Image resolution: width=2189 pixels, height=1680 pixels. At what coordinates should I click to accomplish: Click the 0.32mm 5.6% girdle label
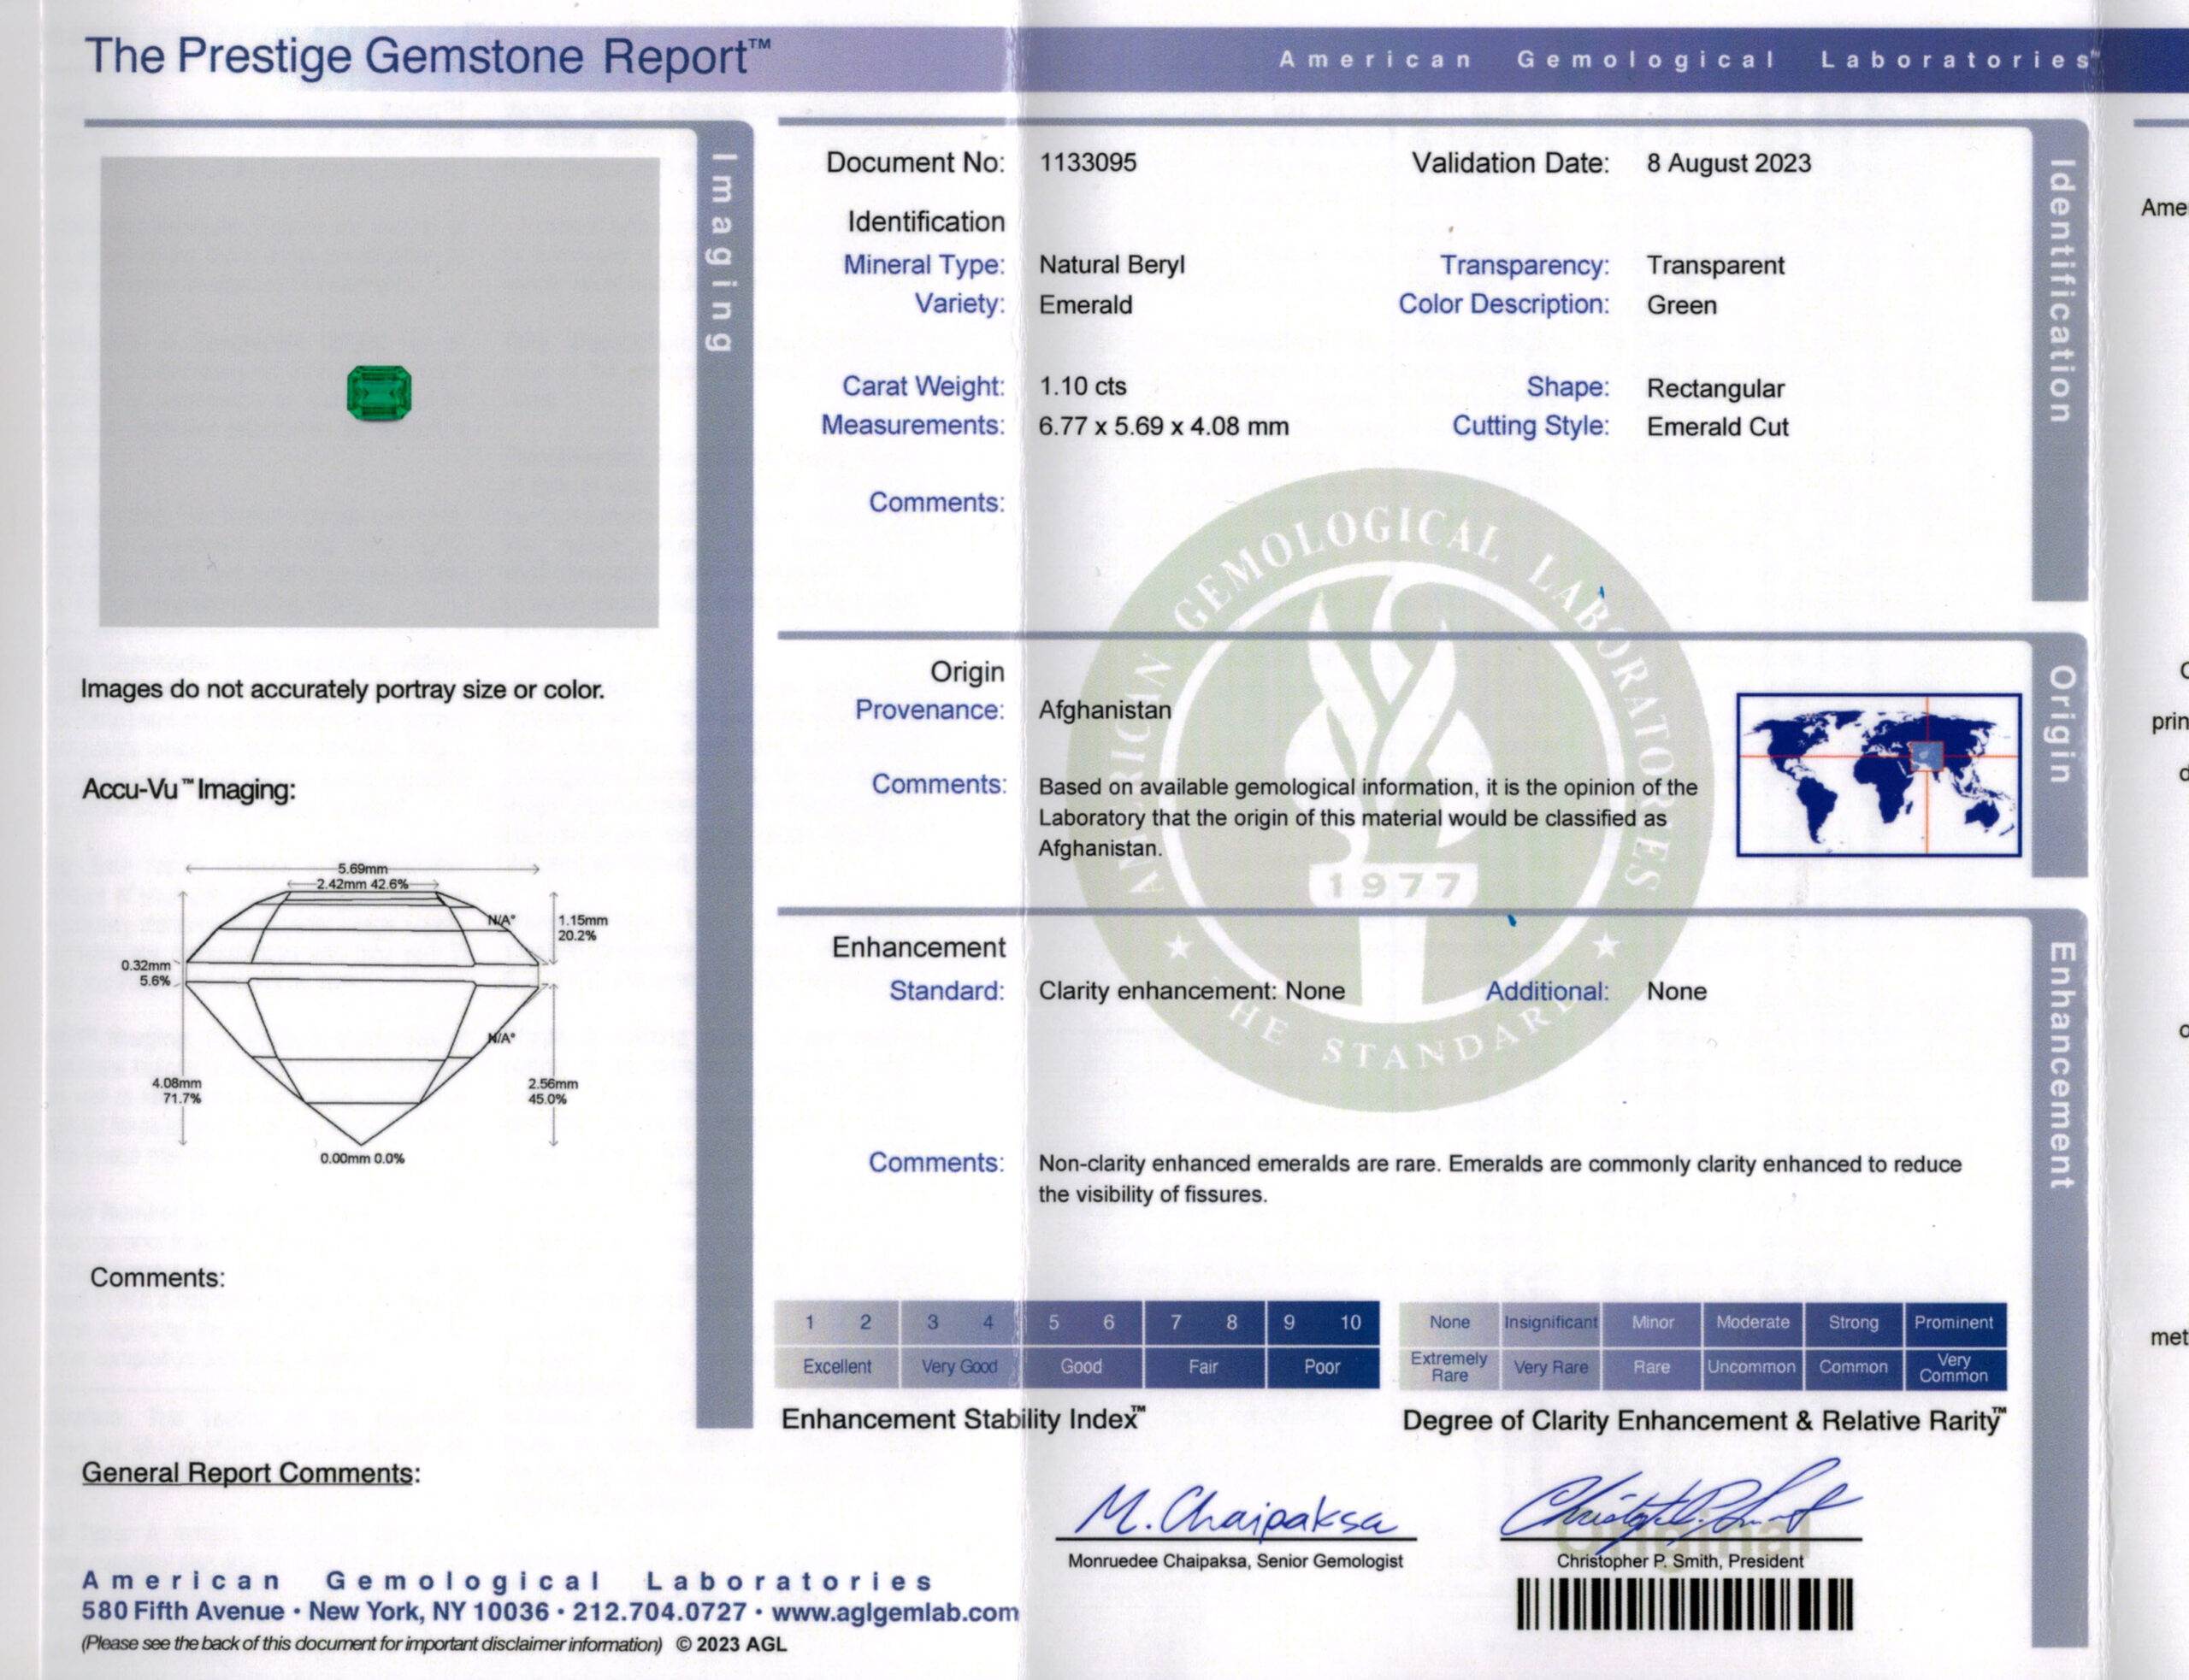point(146,973)
